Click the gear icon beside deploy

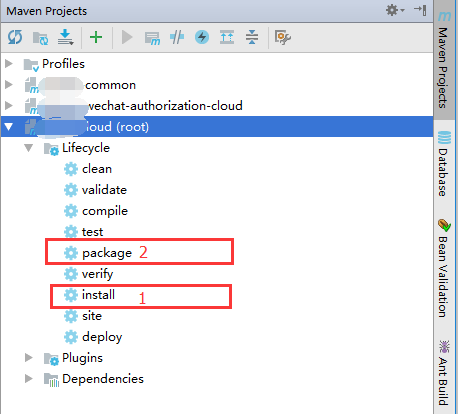(71, 337)
